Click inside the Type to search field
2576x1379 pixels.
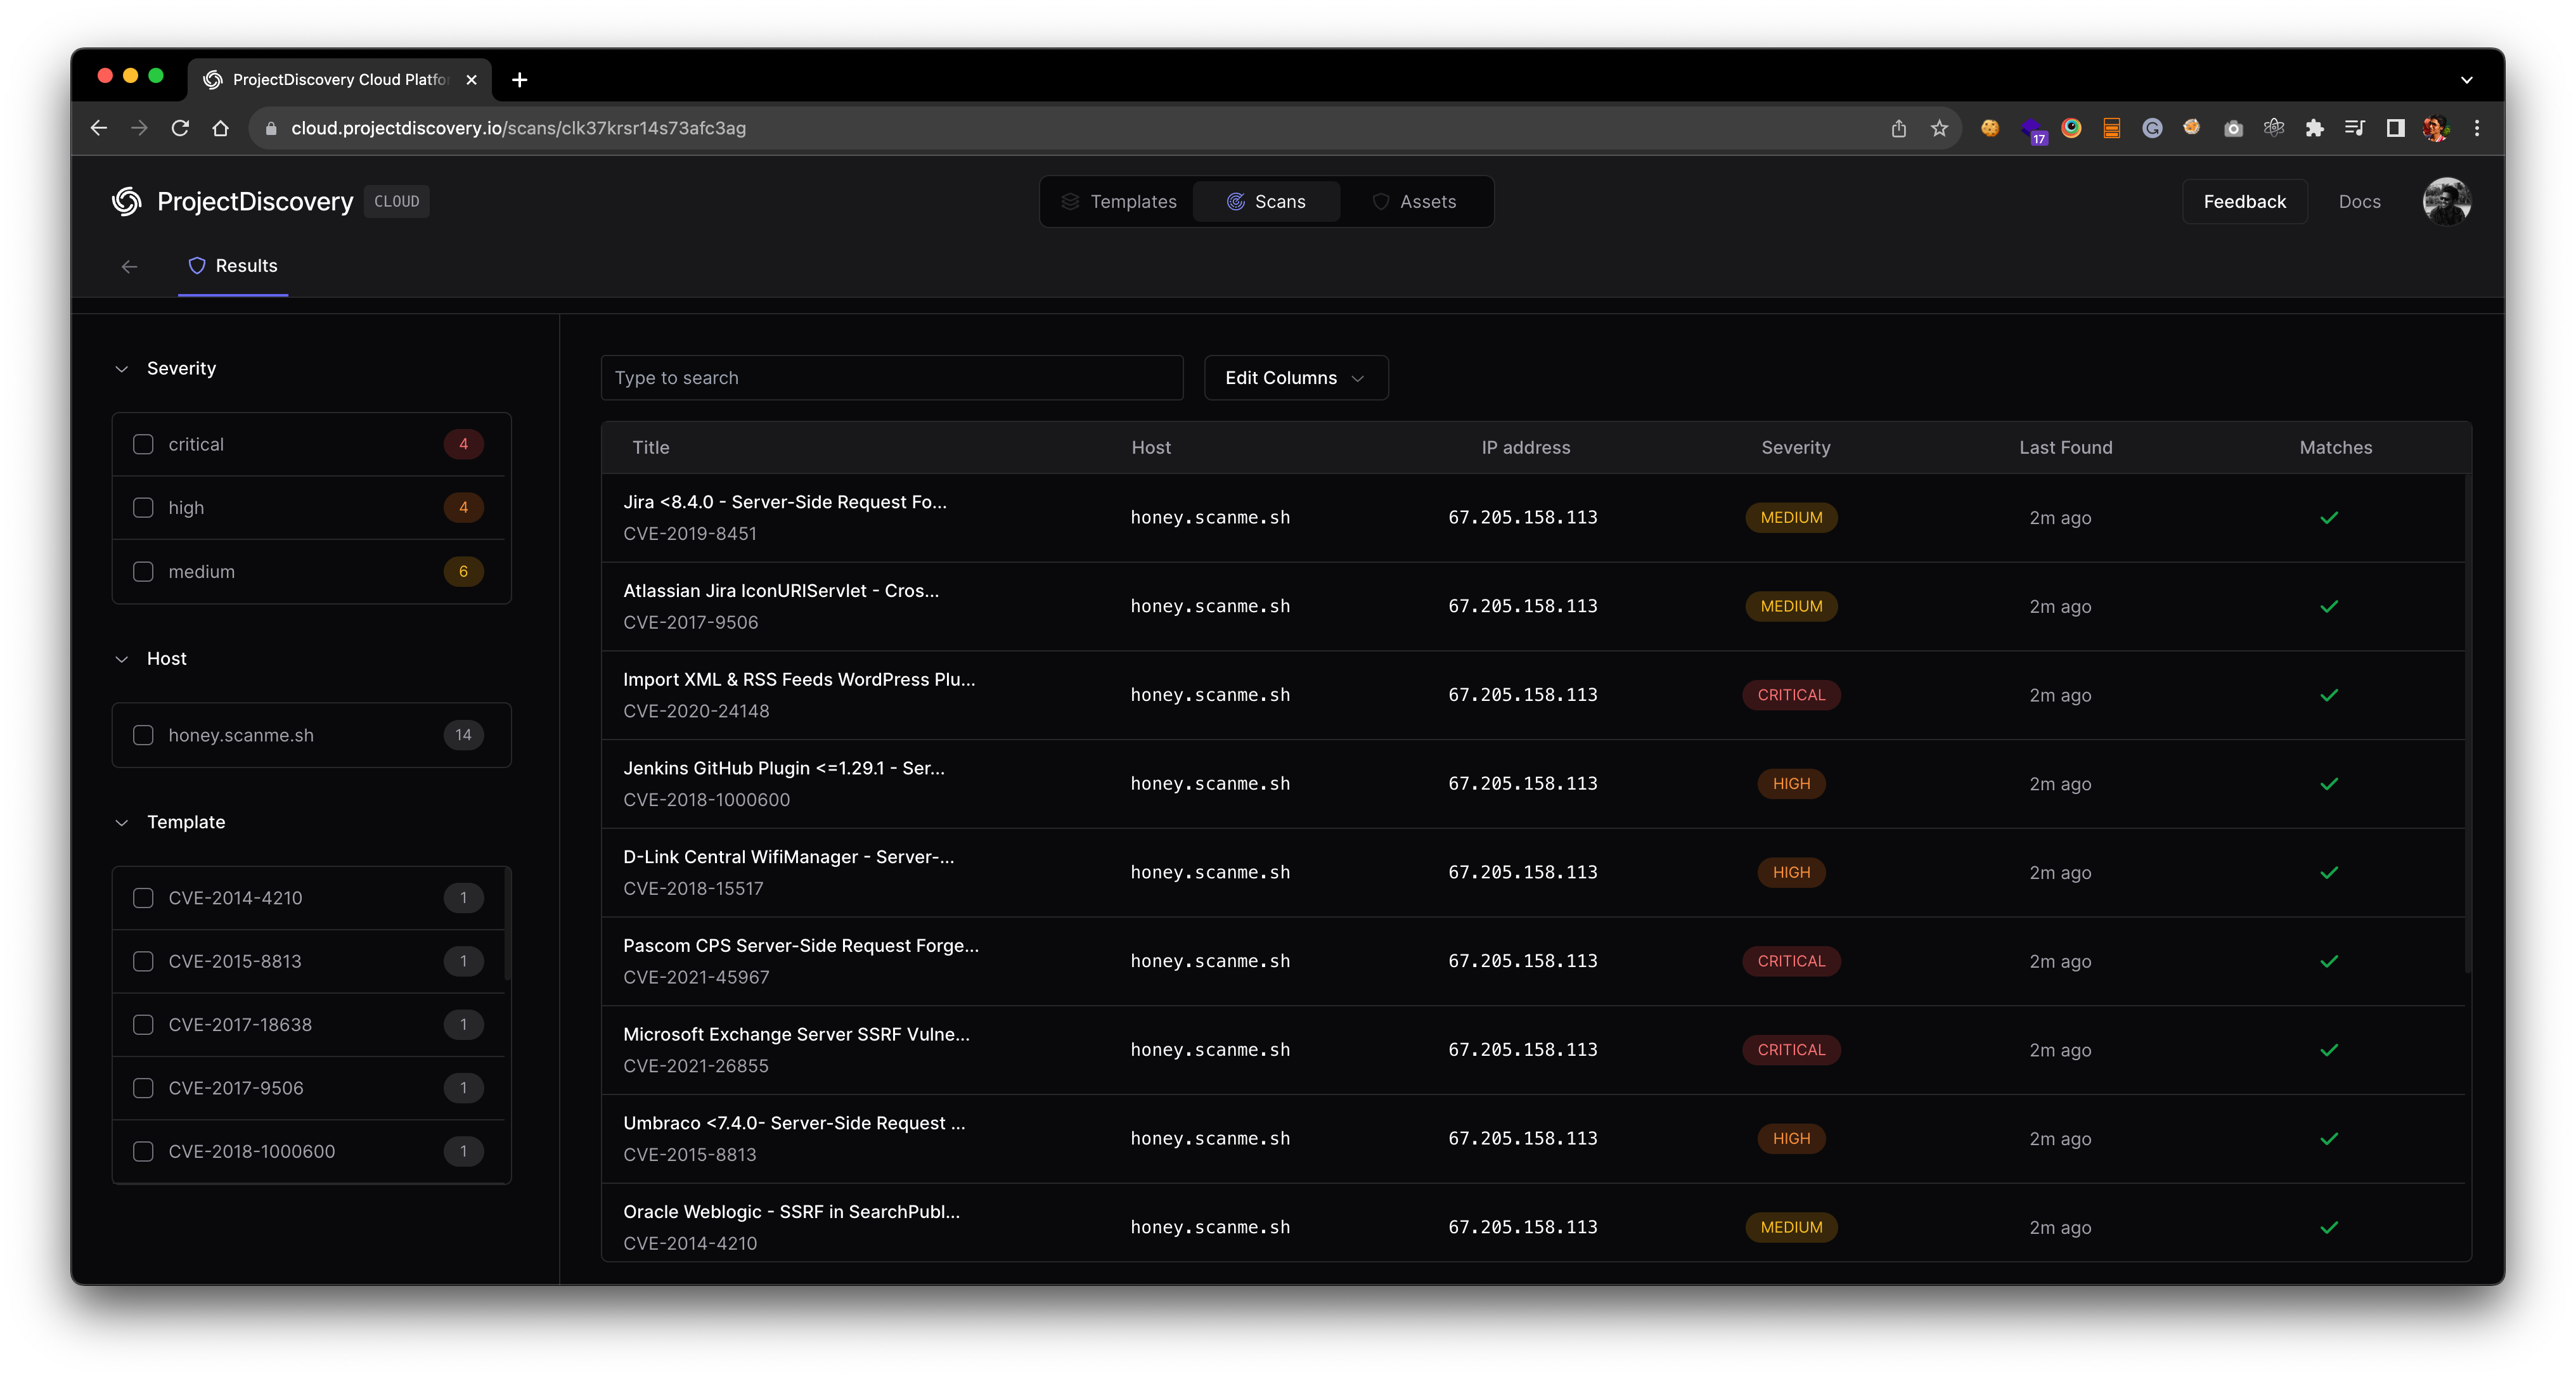coord(890,377)
